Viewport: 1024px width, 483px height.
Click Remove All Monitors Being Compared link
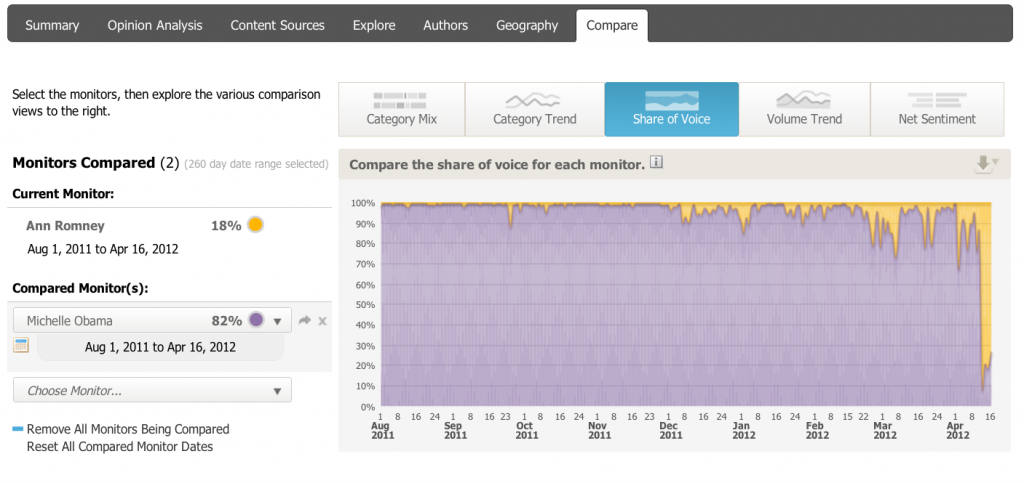pyautogui.click(x=128, y=429)
